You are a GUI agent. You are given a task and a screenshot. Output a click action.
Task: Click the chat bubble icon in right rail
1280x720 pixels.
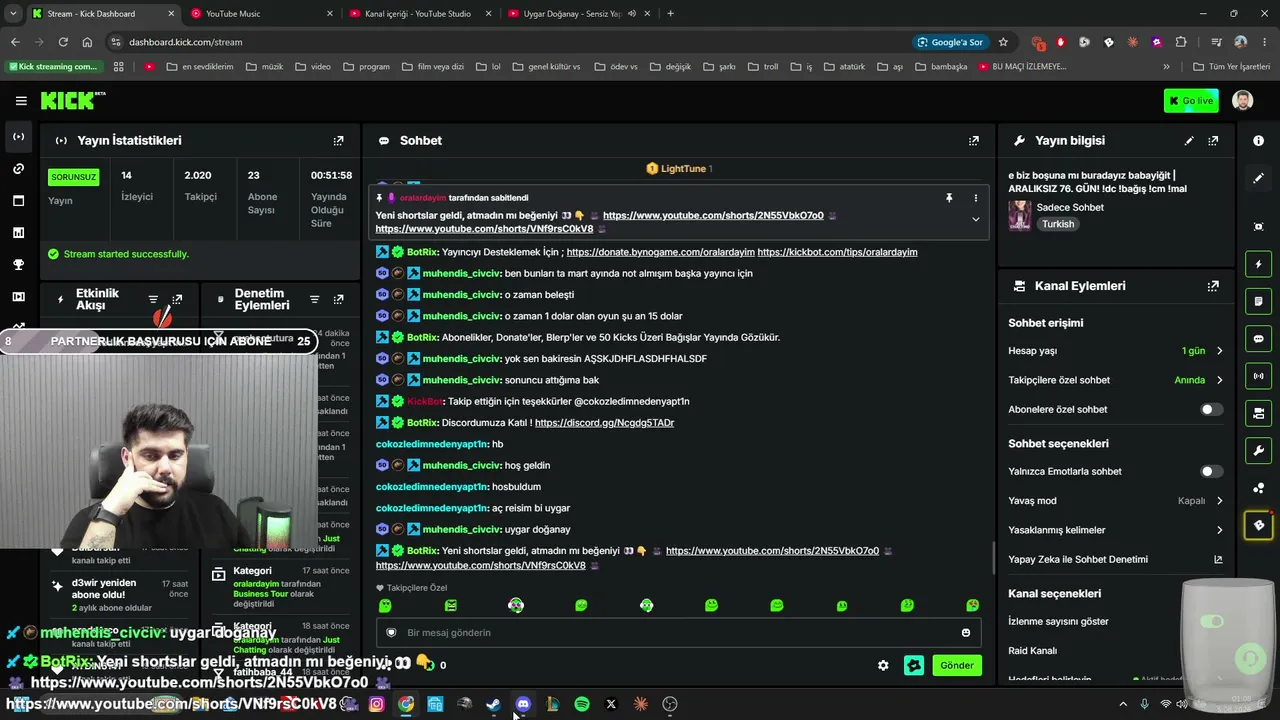[1259, 339]
